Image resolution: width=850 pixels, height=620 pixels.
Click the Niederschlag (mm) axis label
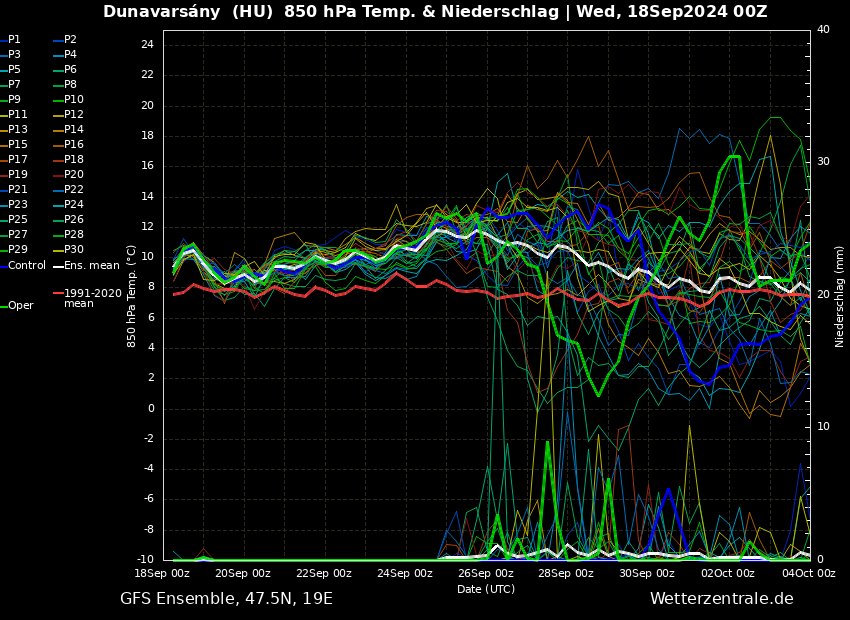[x=840, y=296]
